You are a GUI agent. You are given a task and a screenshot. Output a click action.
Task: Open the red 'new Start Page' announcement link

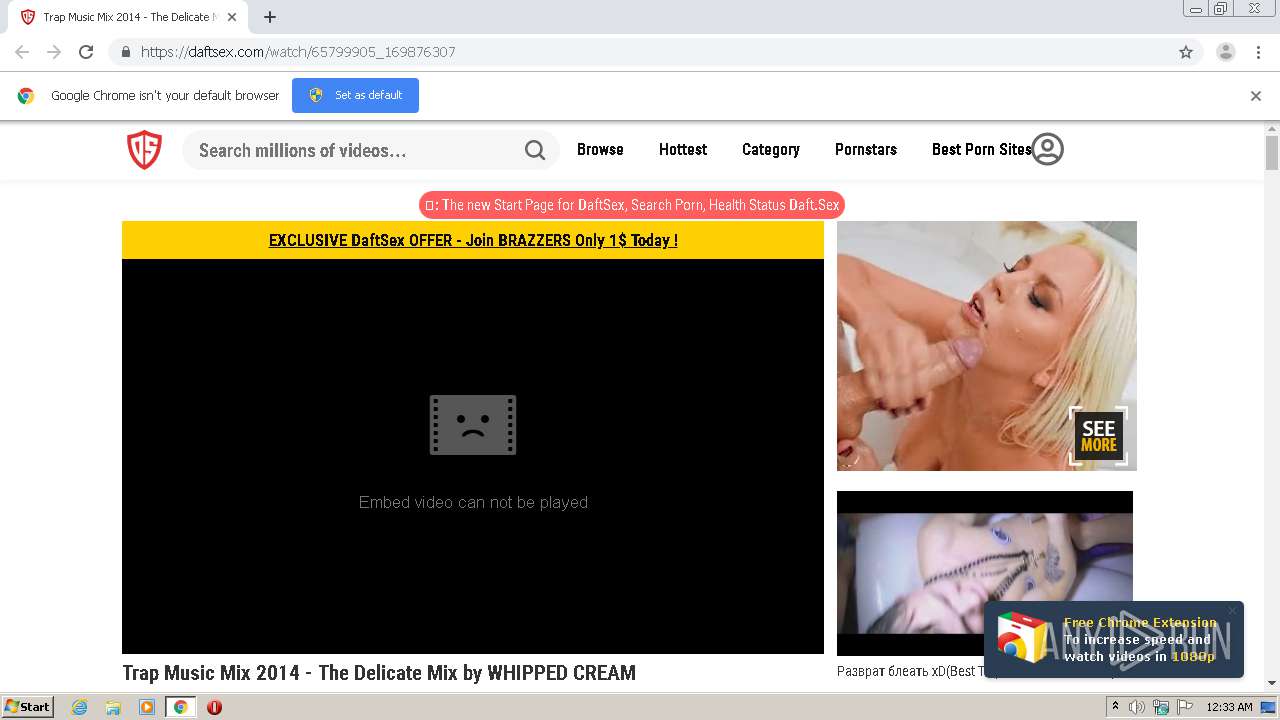632,205
